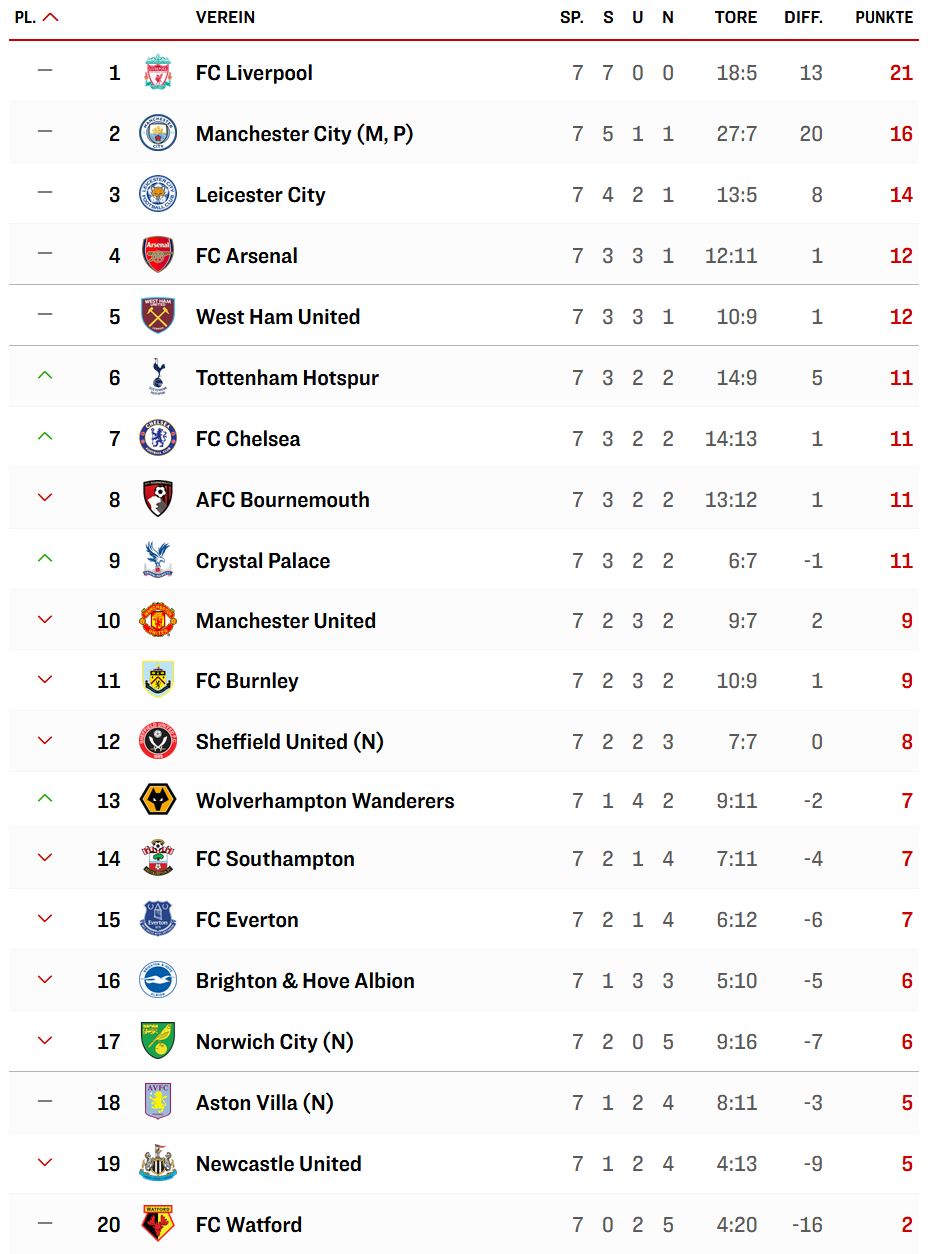Open the FC Arsenal team link
Image resolution: width=932 pixels, height=1254 pixels.
[246, 256]
